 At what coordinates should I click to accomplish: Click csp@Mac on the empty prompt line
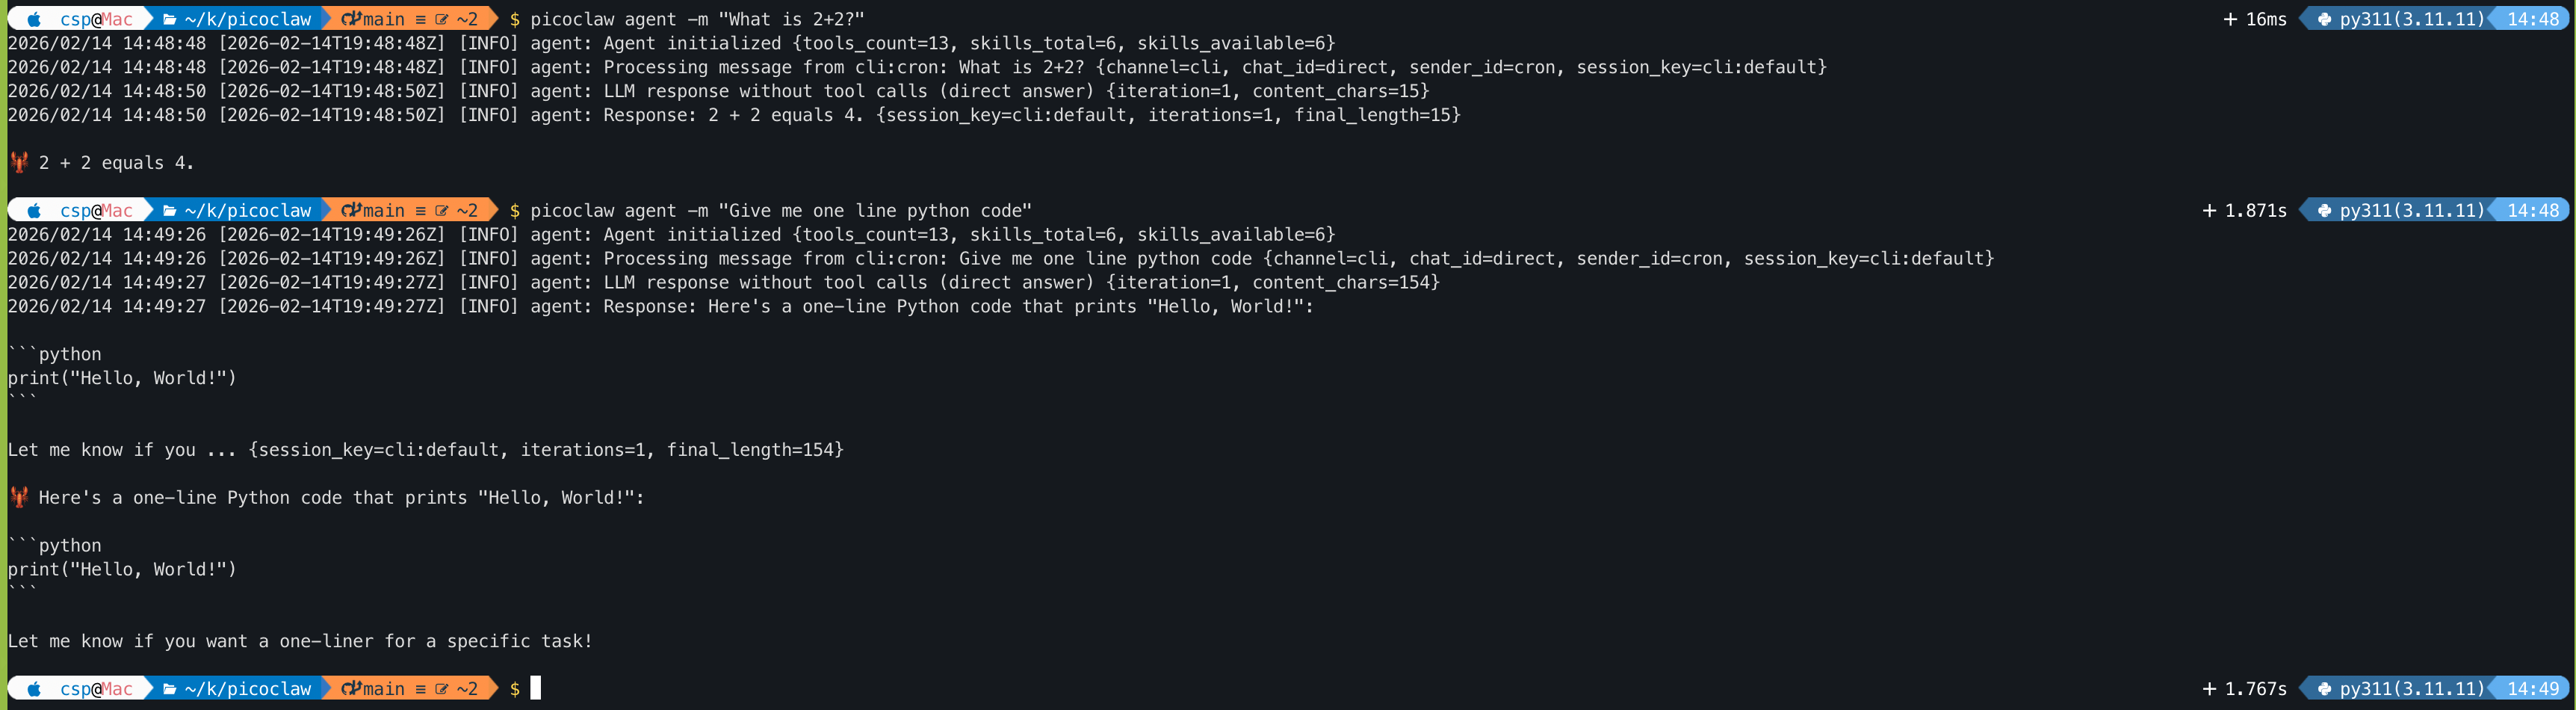(96, 689)
